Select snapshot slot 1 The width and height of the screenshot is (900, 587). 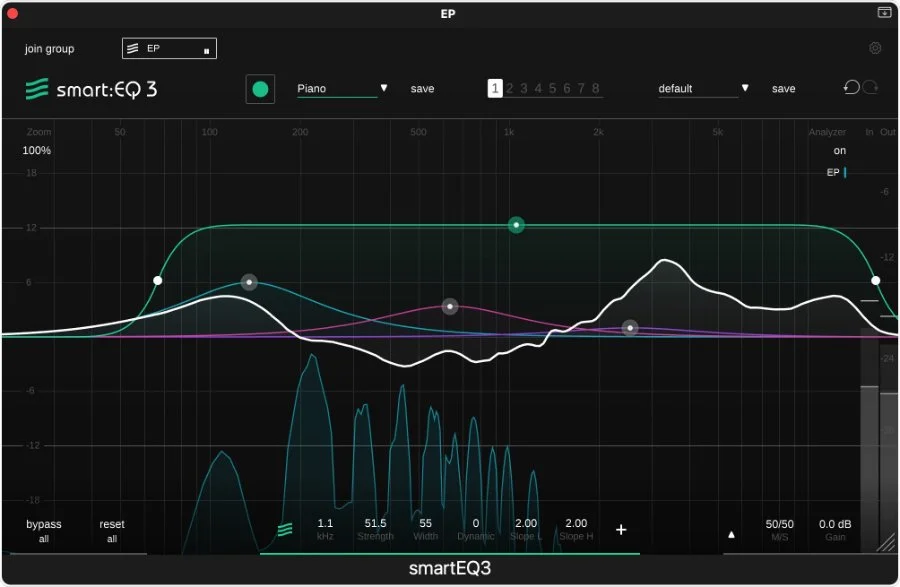pos(494,88)
